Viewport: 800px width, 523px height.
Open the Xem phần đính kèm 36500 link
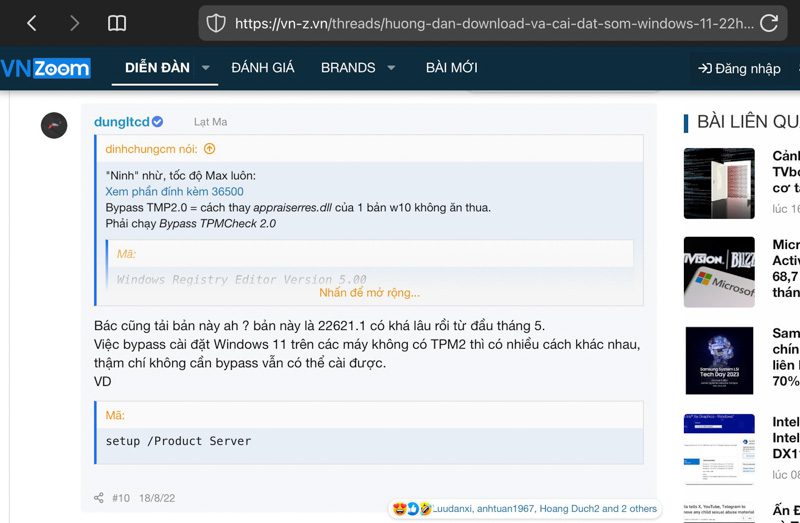coord(174,191)
